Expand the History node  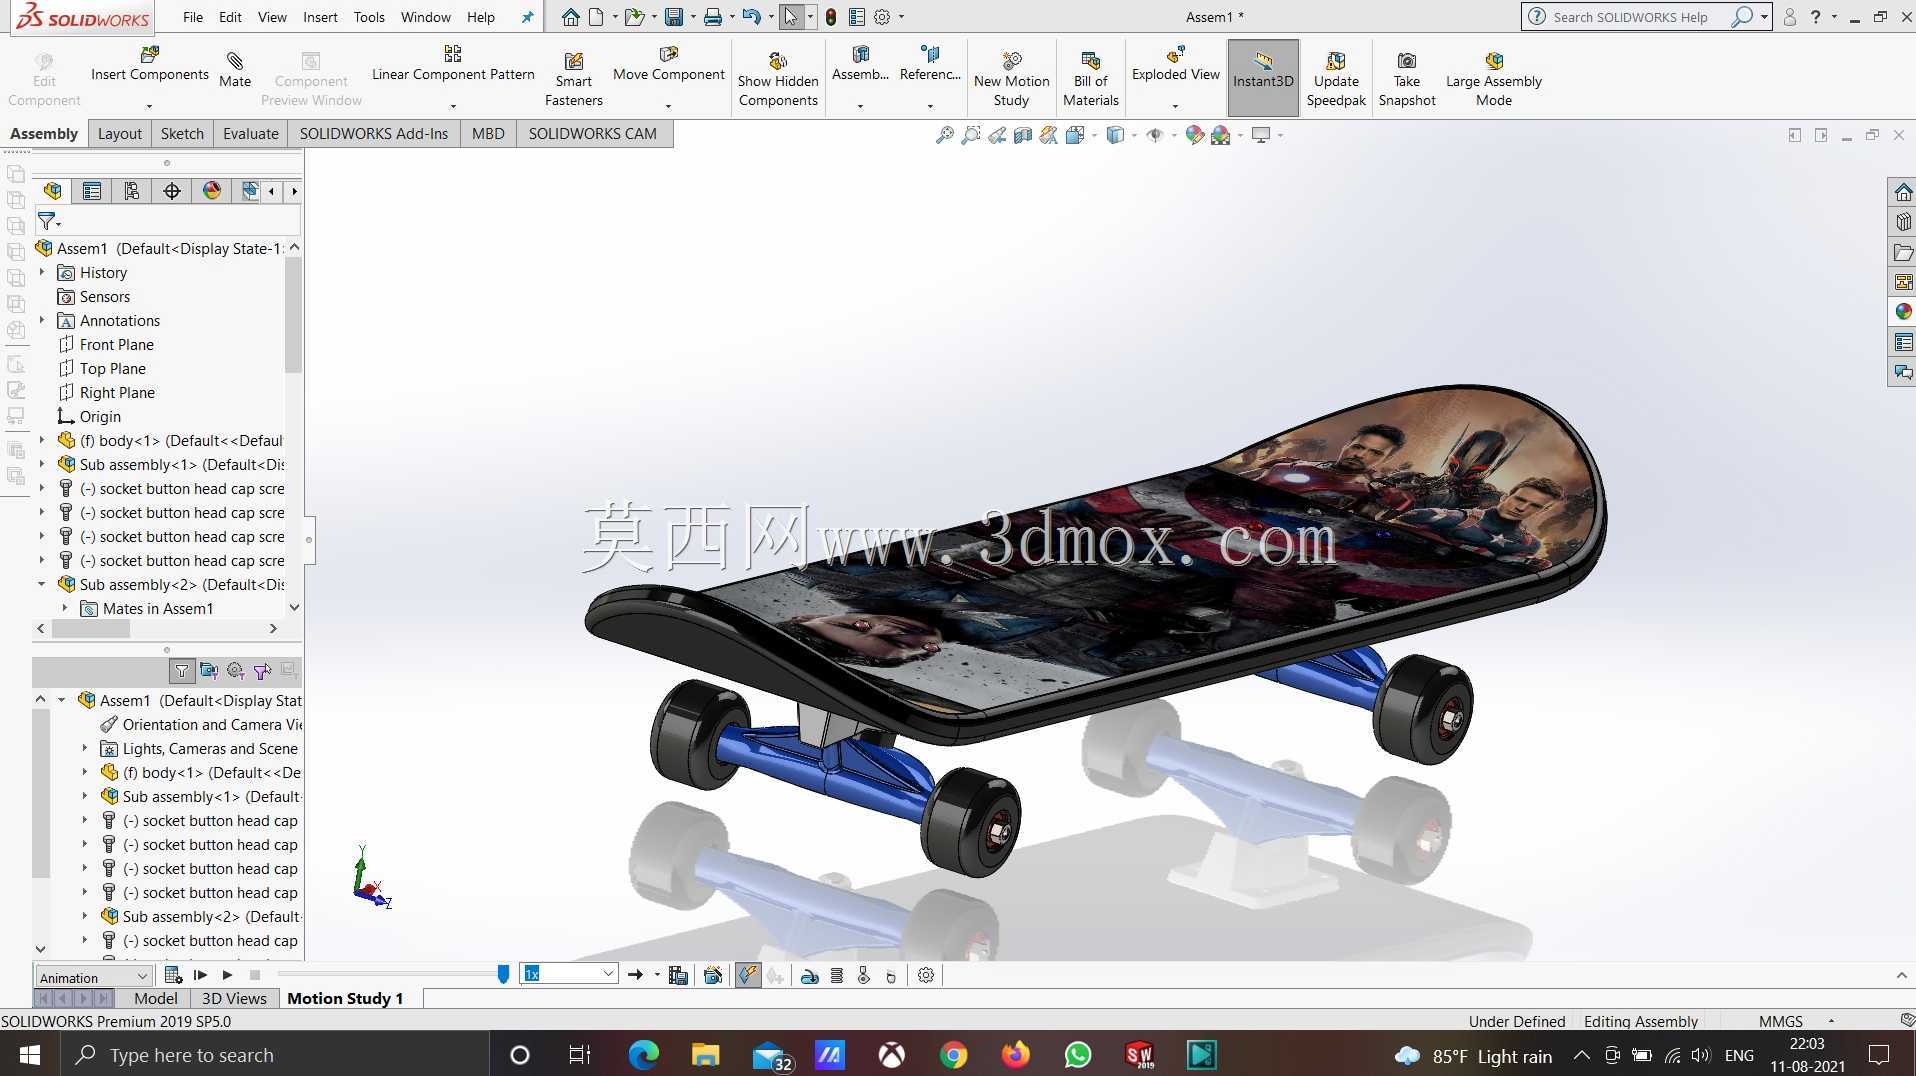[42, 272]
